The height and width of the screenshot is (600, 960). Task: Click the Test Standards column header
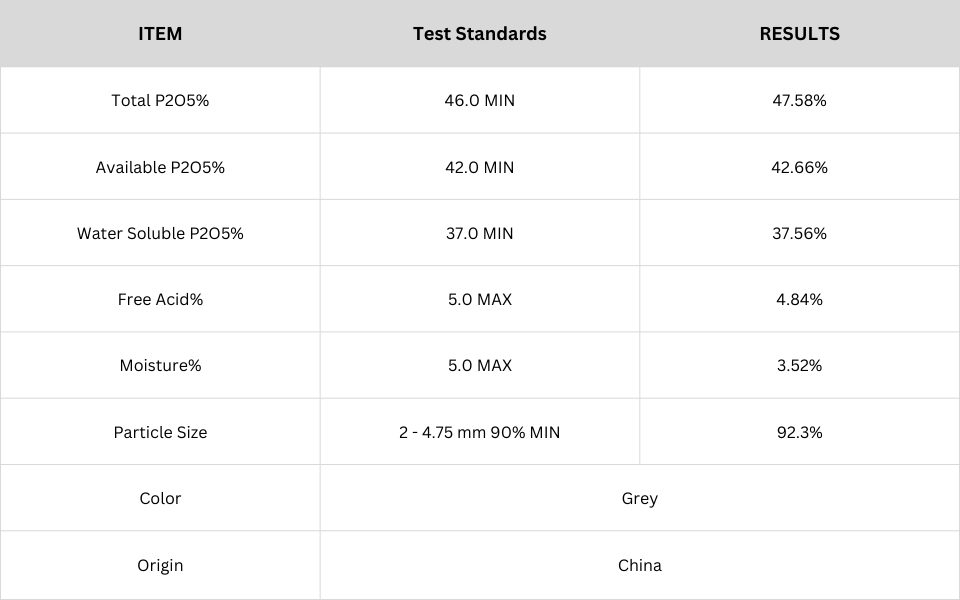coord(480,34)
